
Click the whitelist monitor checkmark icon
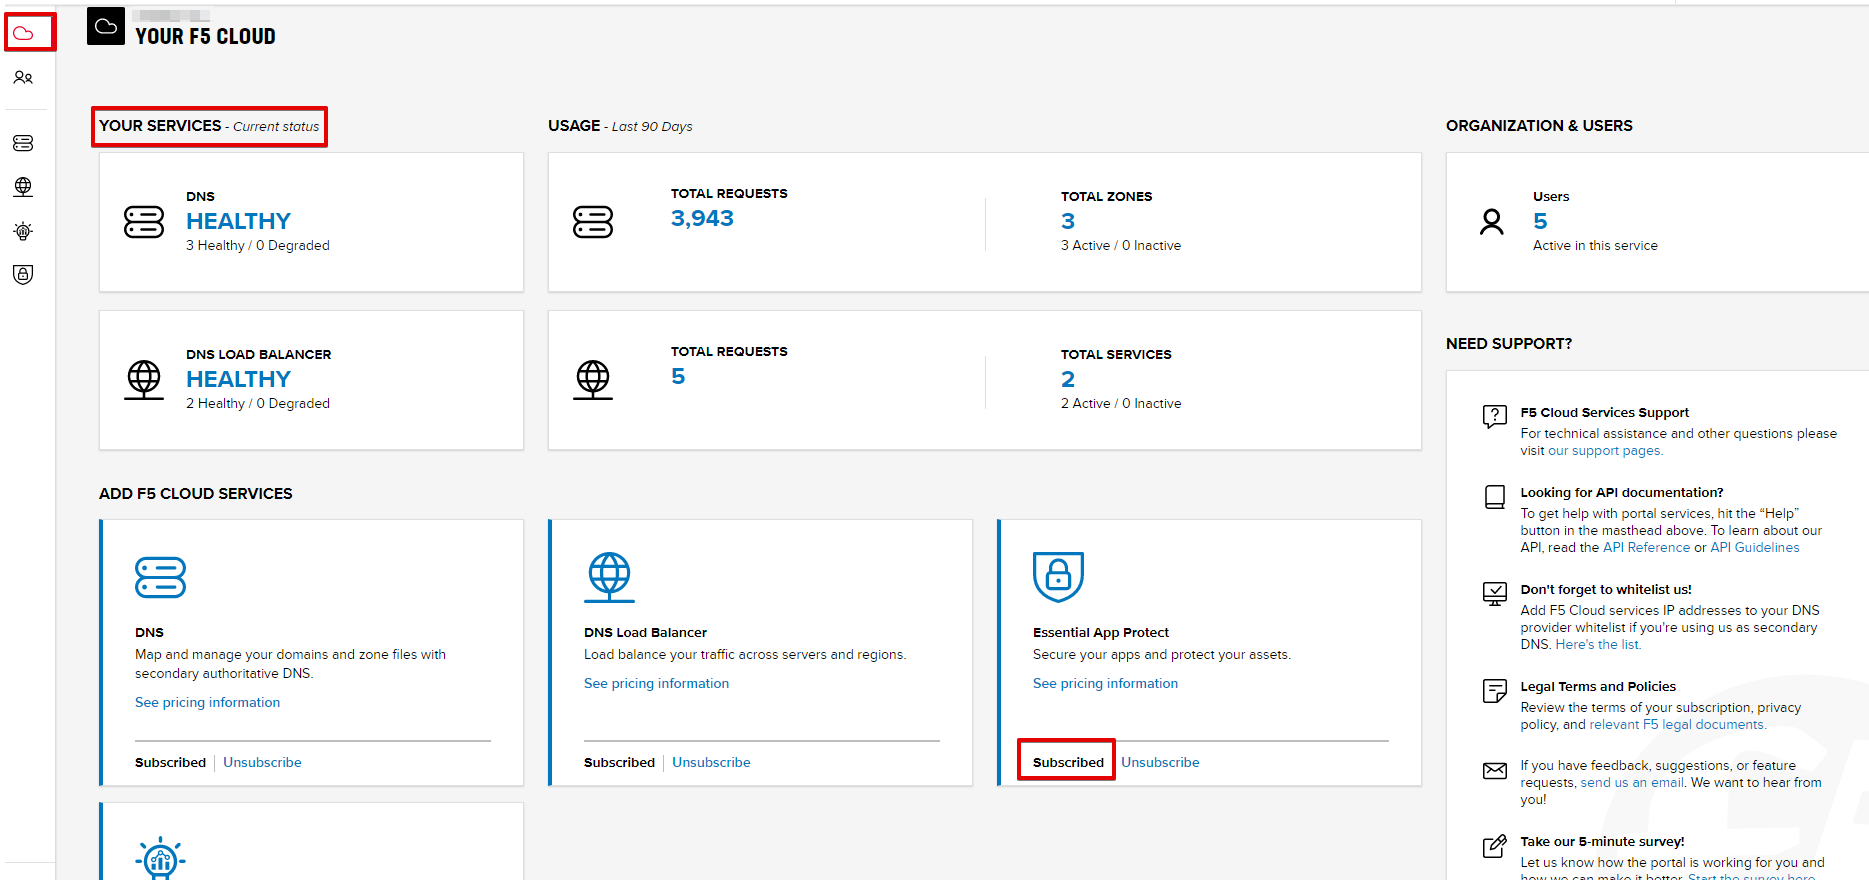(1495, 594)
